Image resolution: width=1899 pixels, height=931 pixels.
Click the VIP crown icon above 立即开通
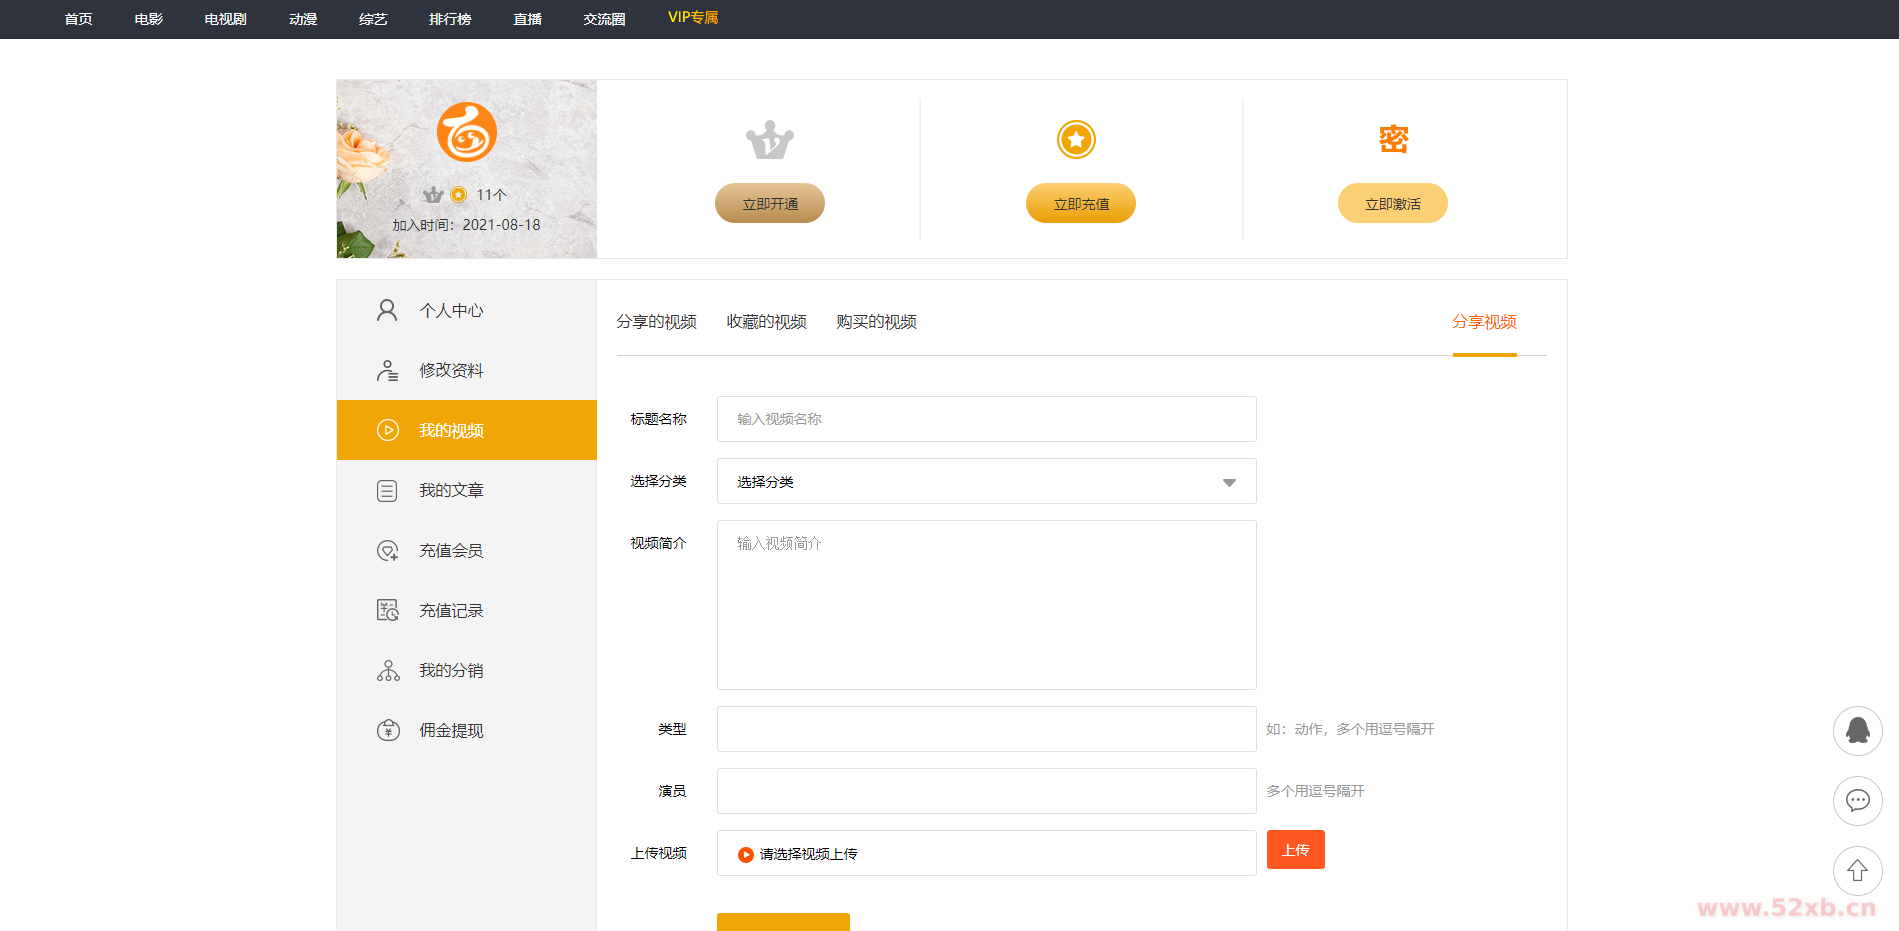769,141
